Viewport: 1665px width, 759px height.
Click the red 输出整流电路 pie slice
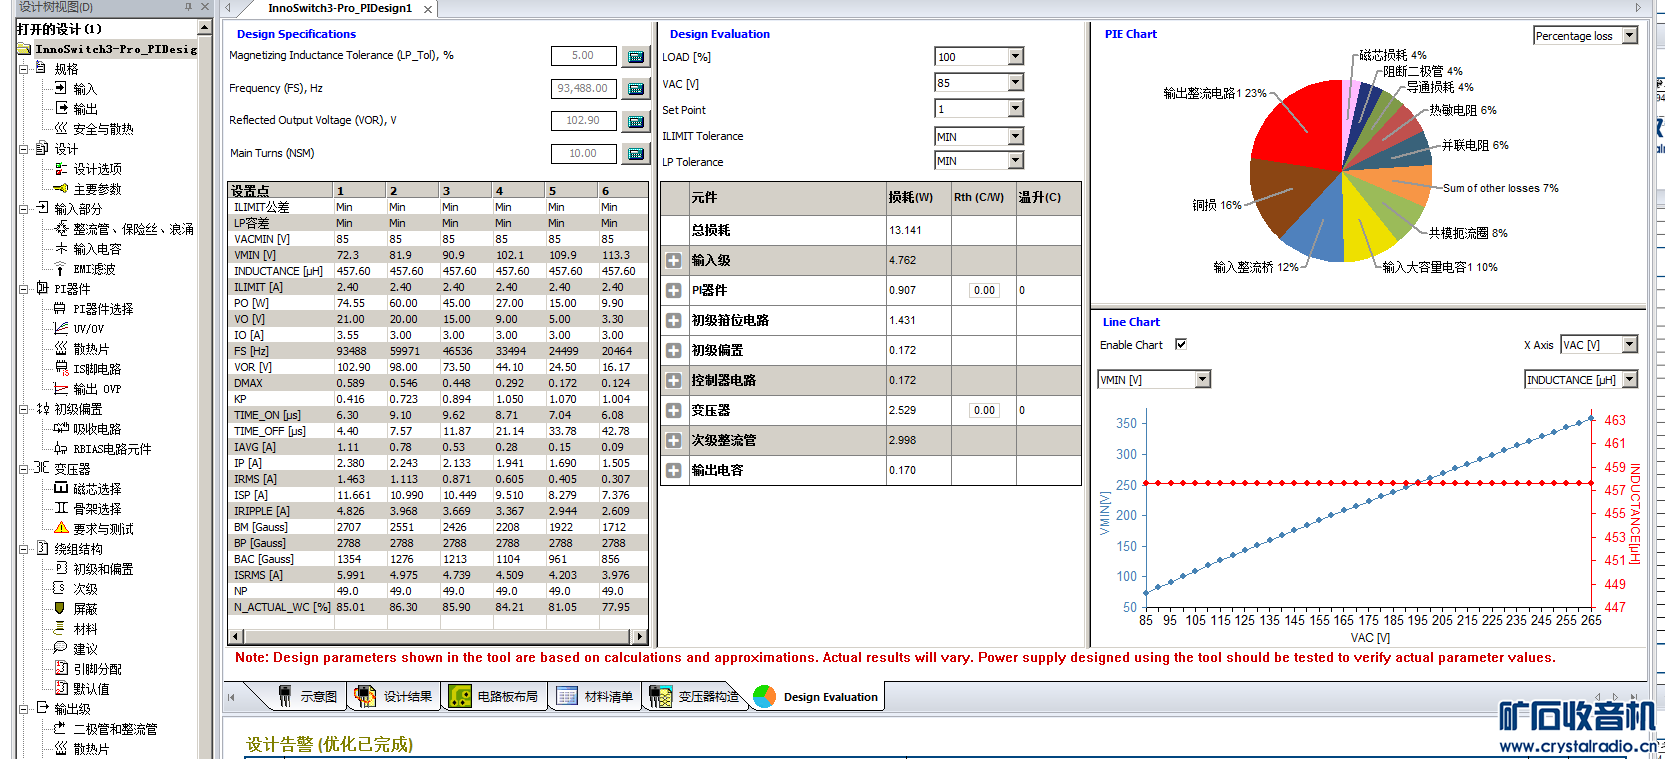coord(1300,125)
